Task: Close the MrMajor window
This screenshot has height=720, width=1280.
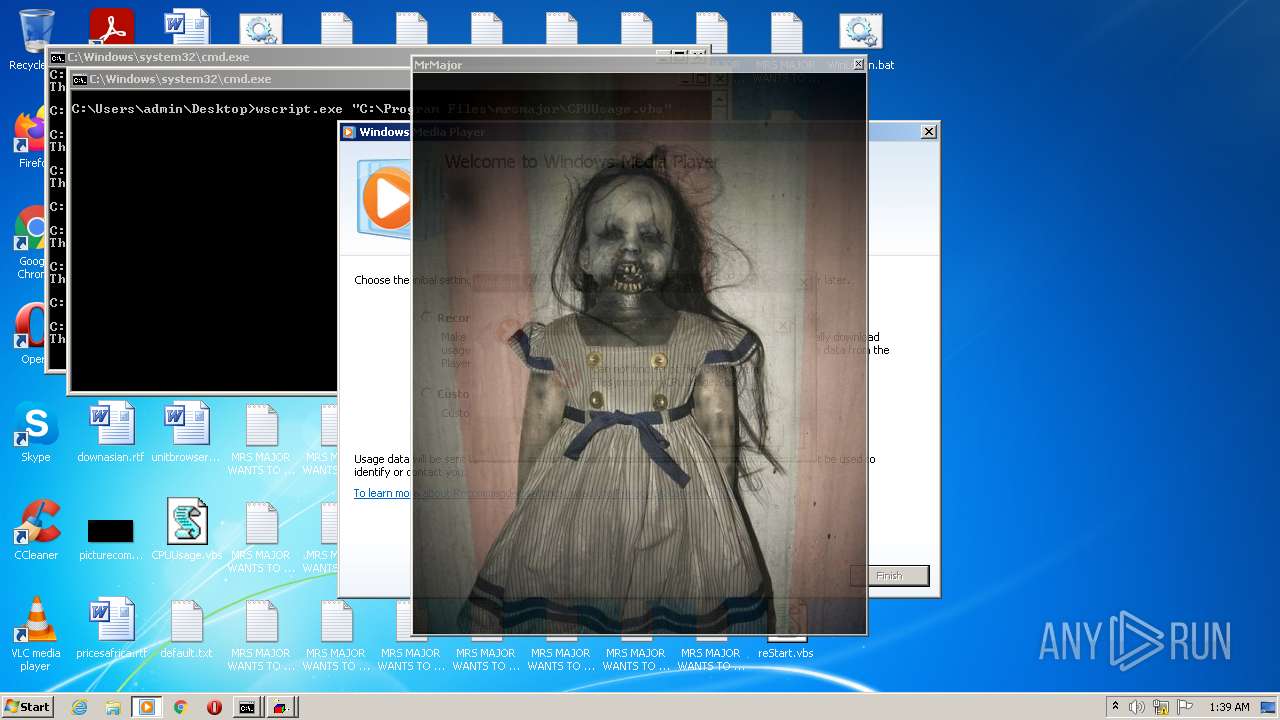Action: [858, 64]
